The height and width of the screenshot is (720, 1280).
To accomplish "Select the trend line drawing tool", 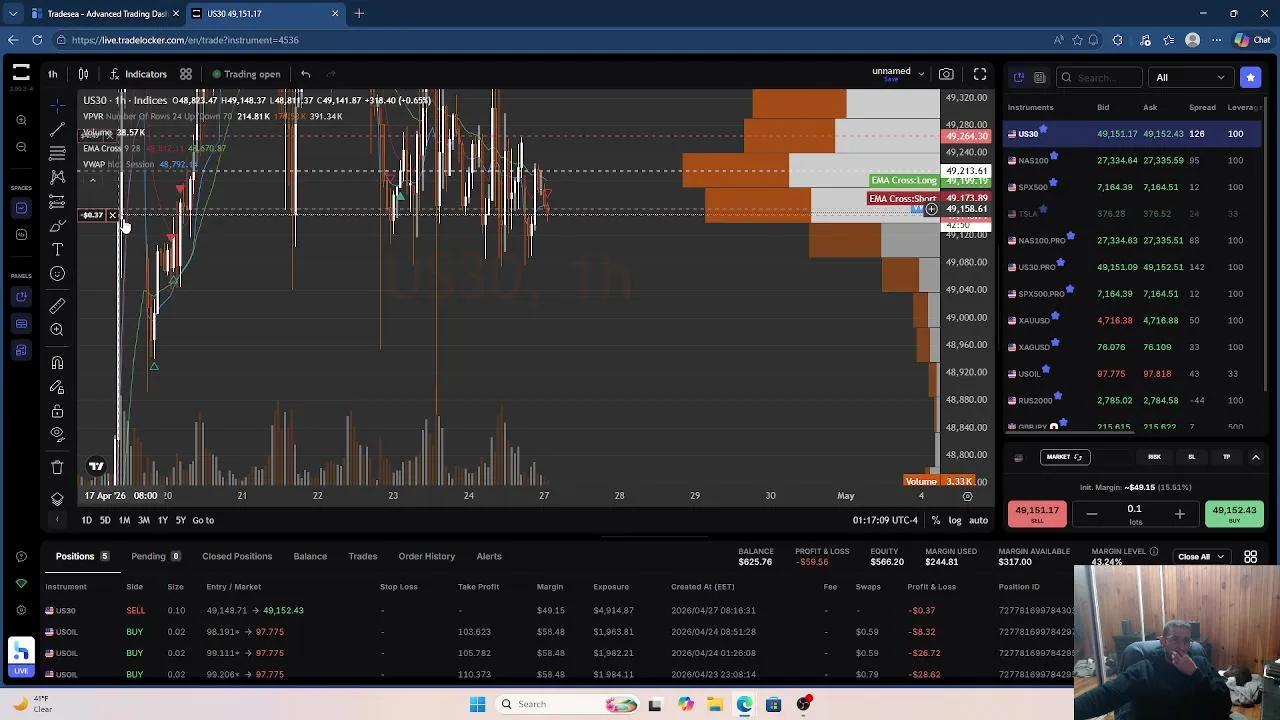I will pyautogui.click(x=57, y=129).
